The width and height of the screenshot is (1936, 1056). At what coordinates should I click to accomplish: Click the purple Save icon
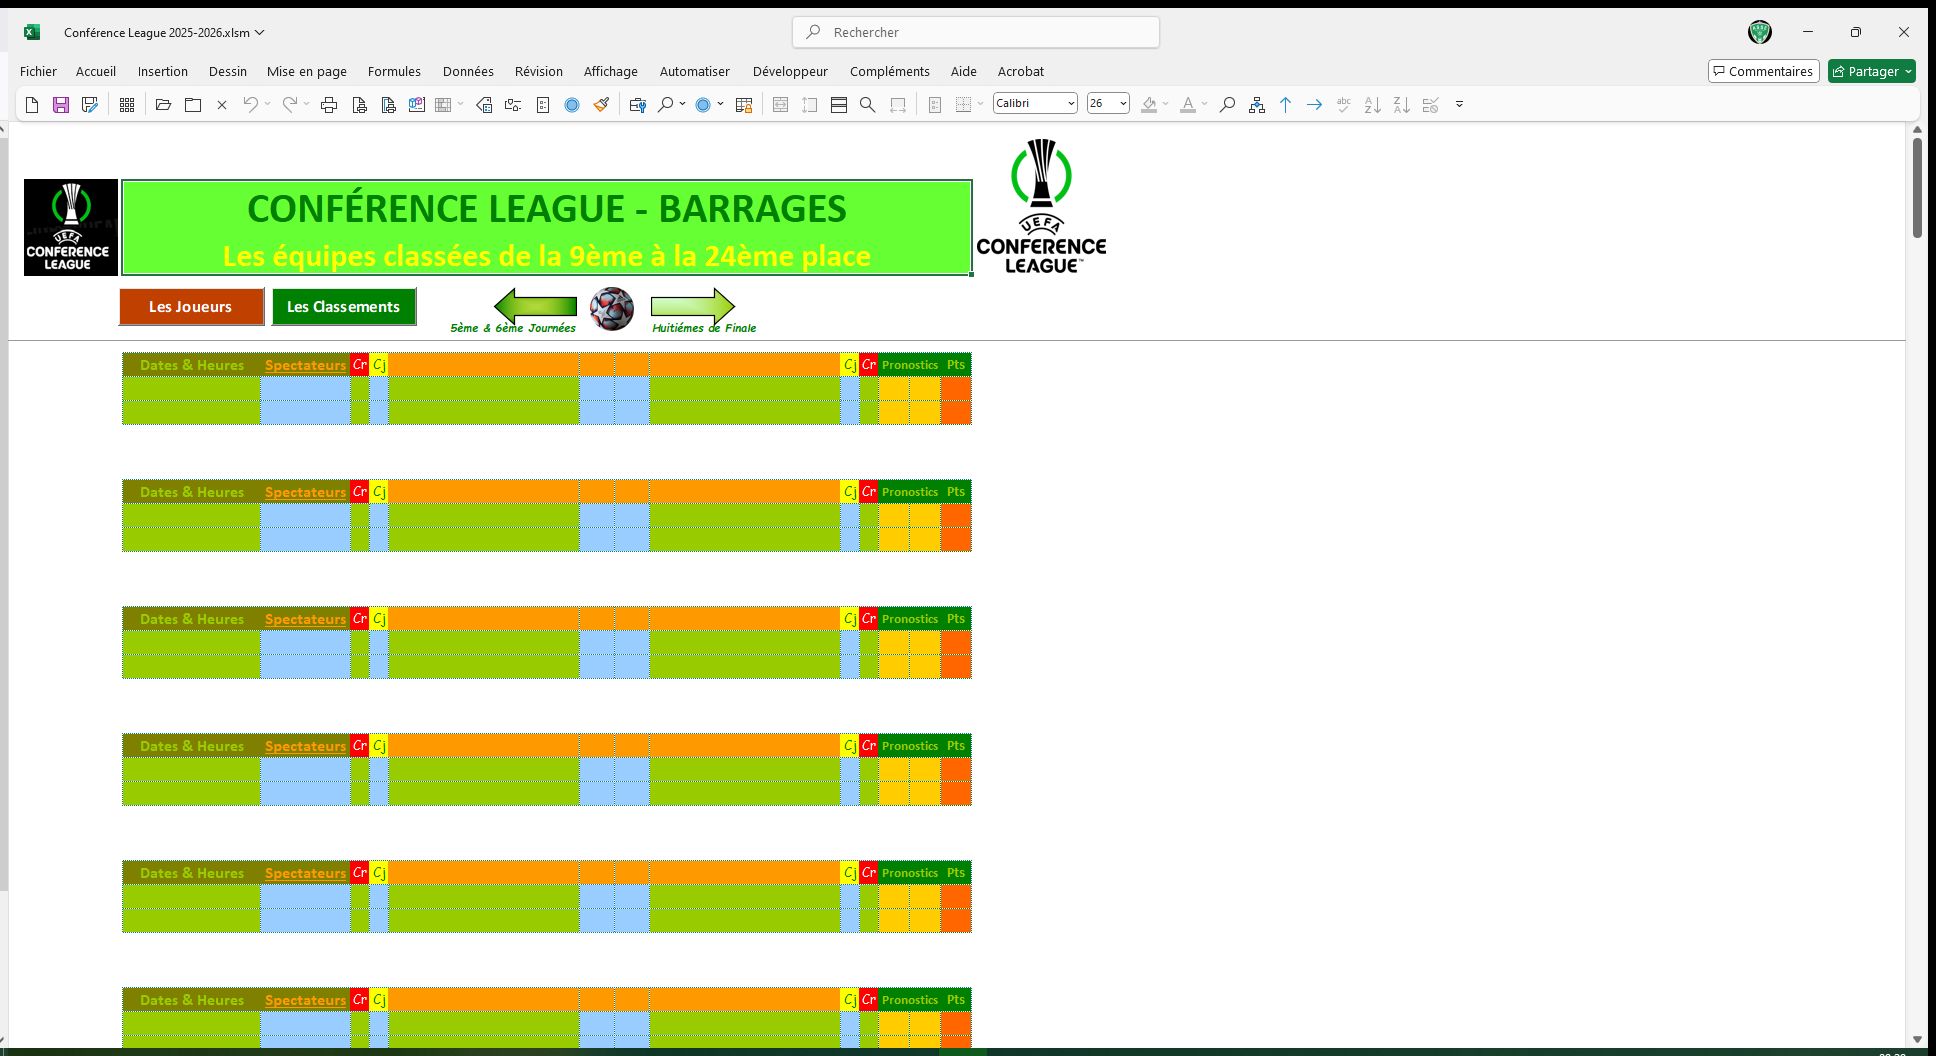pyautogui.click(x=61, y=105)
